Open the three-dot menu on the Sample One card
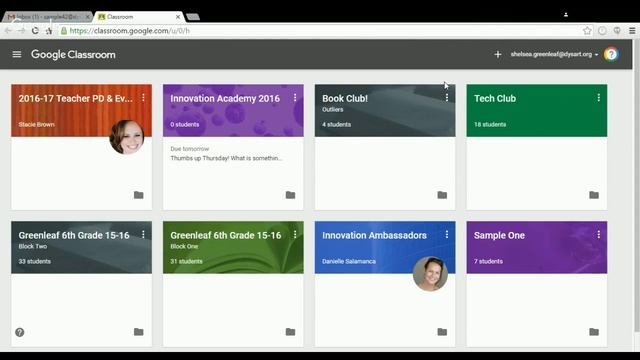640x360 pixels. click(x=599, y=235)
